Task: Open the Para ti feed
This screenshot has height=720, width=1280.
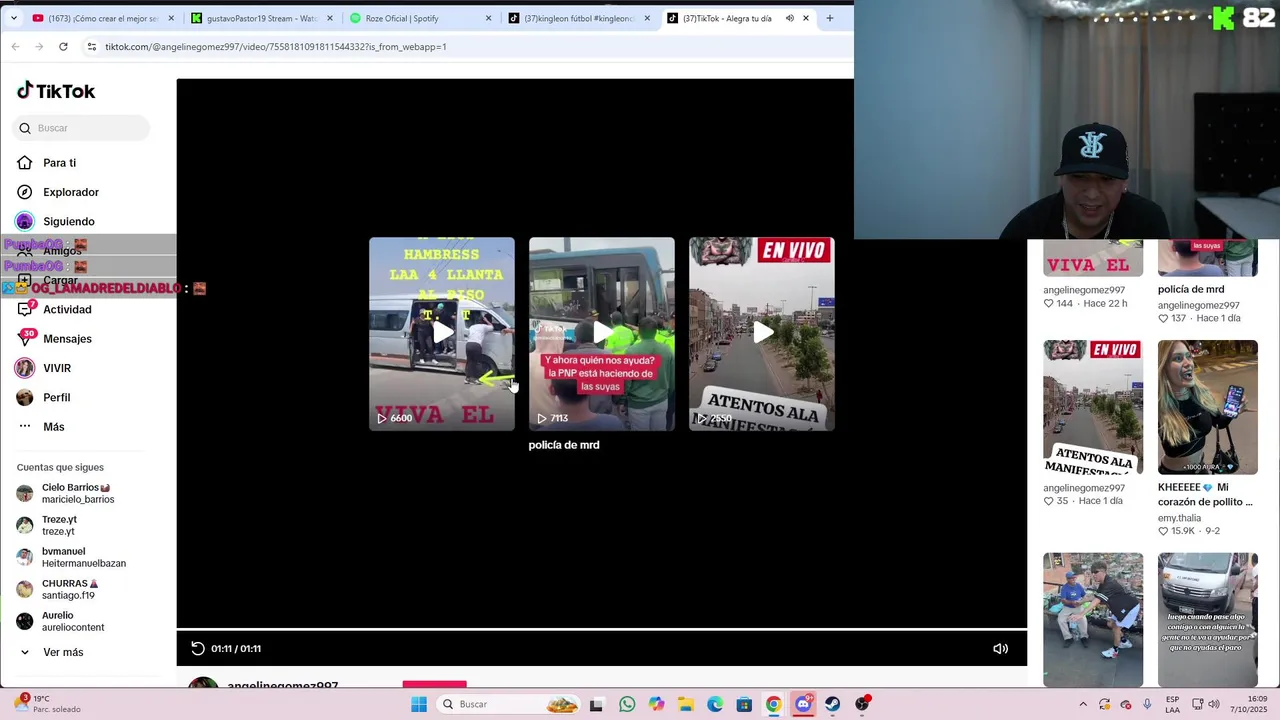Action: coord(59,163)
